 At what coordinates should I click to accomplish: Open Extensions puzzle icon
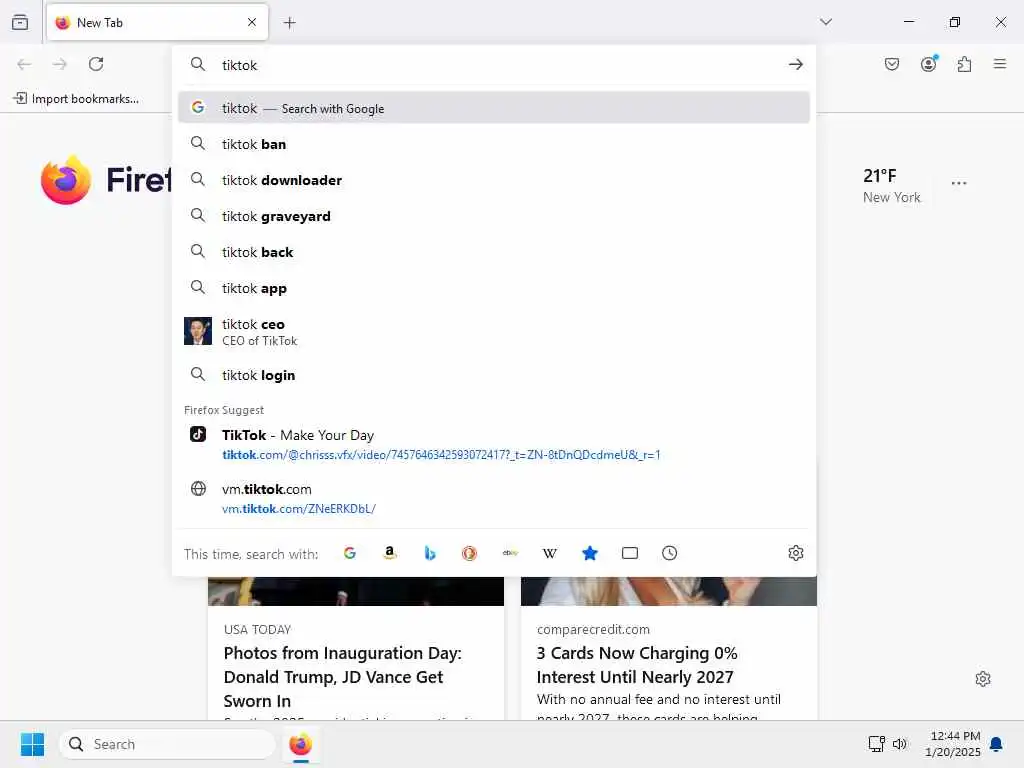pyautogui.click(x=965, y=64)
